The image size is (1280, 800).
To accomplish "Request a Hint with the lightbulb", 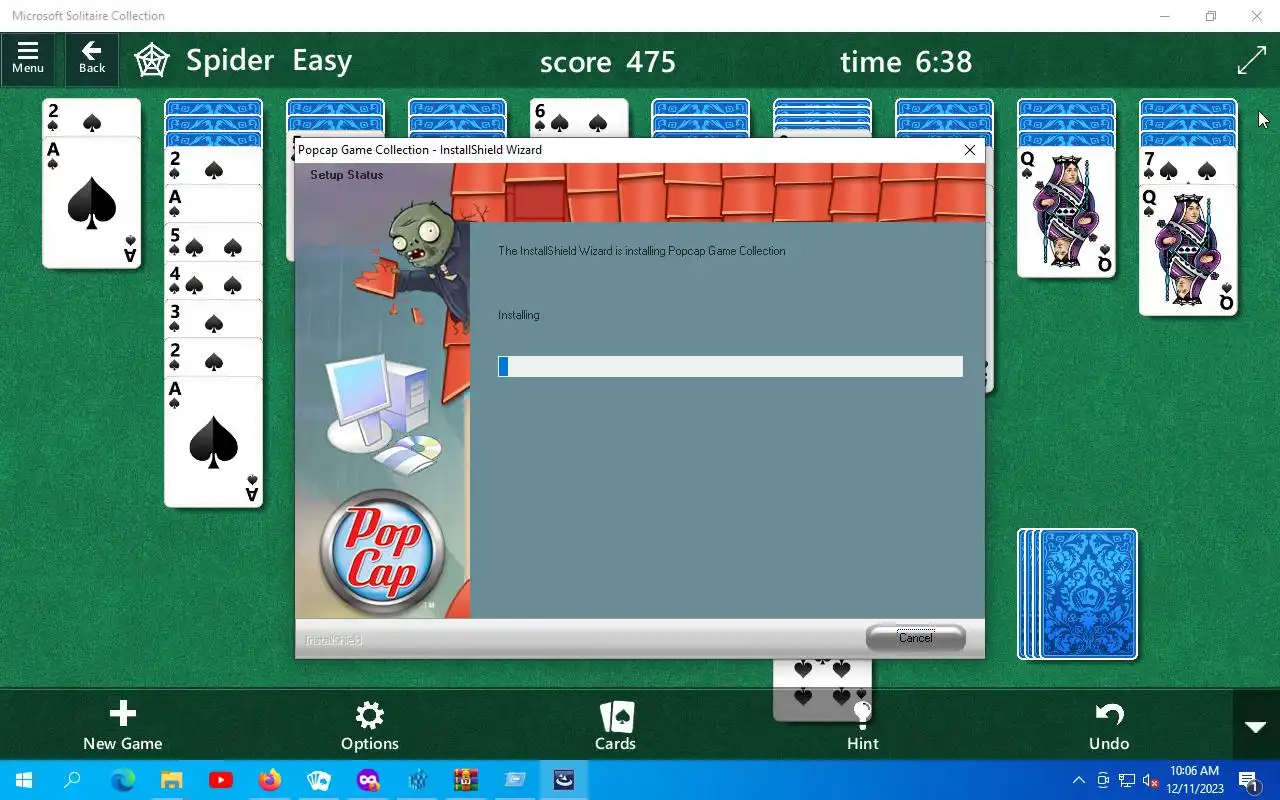I will point(862,726).
